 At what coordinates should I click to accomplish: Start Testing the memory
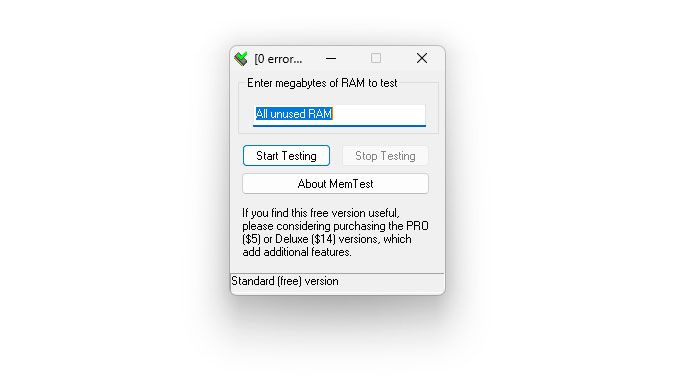(286, 156)
